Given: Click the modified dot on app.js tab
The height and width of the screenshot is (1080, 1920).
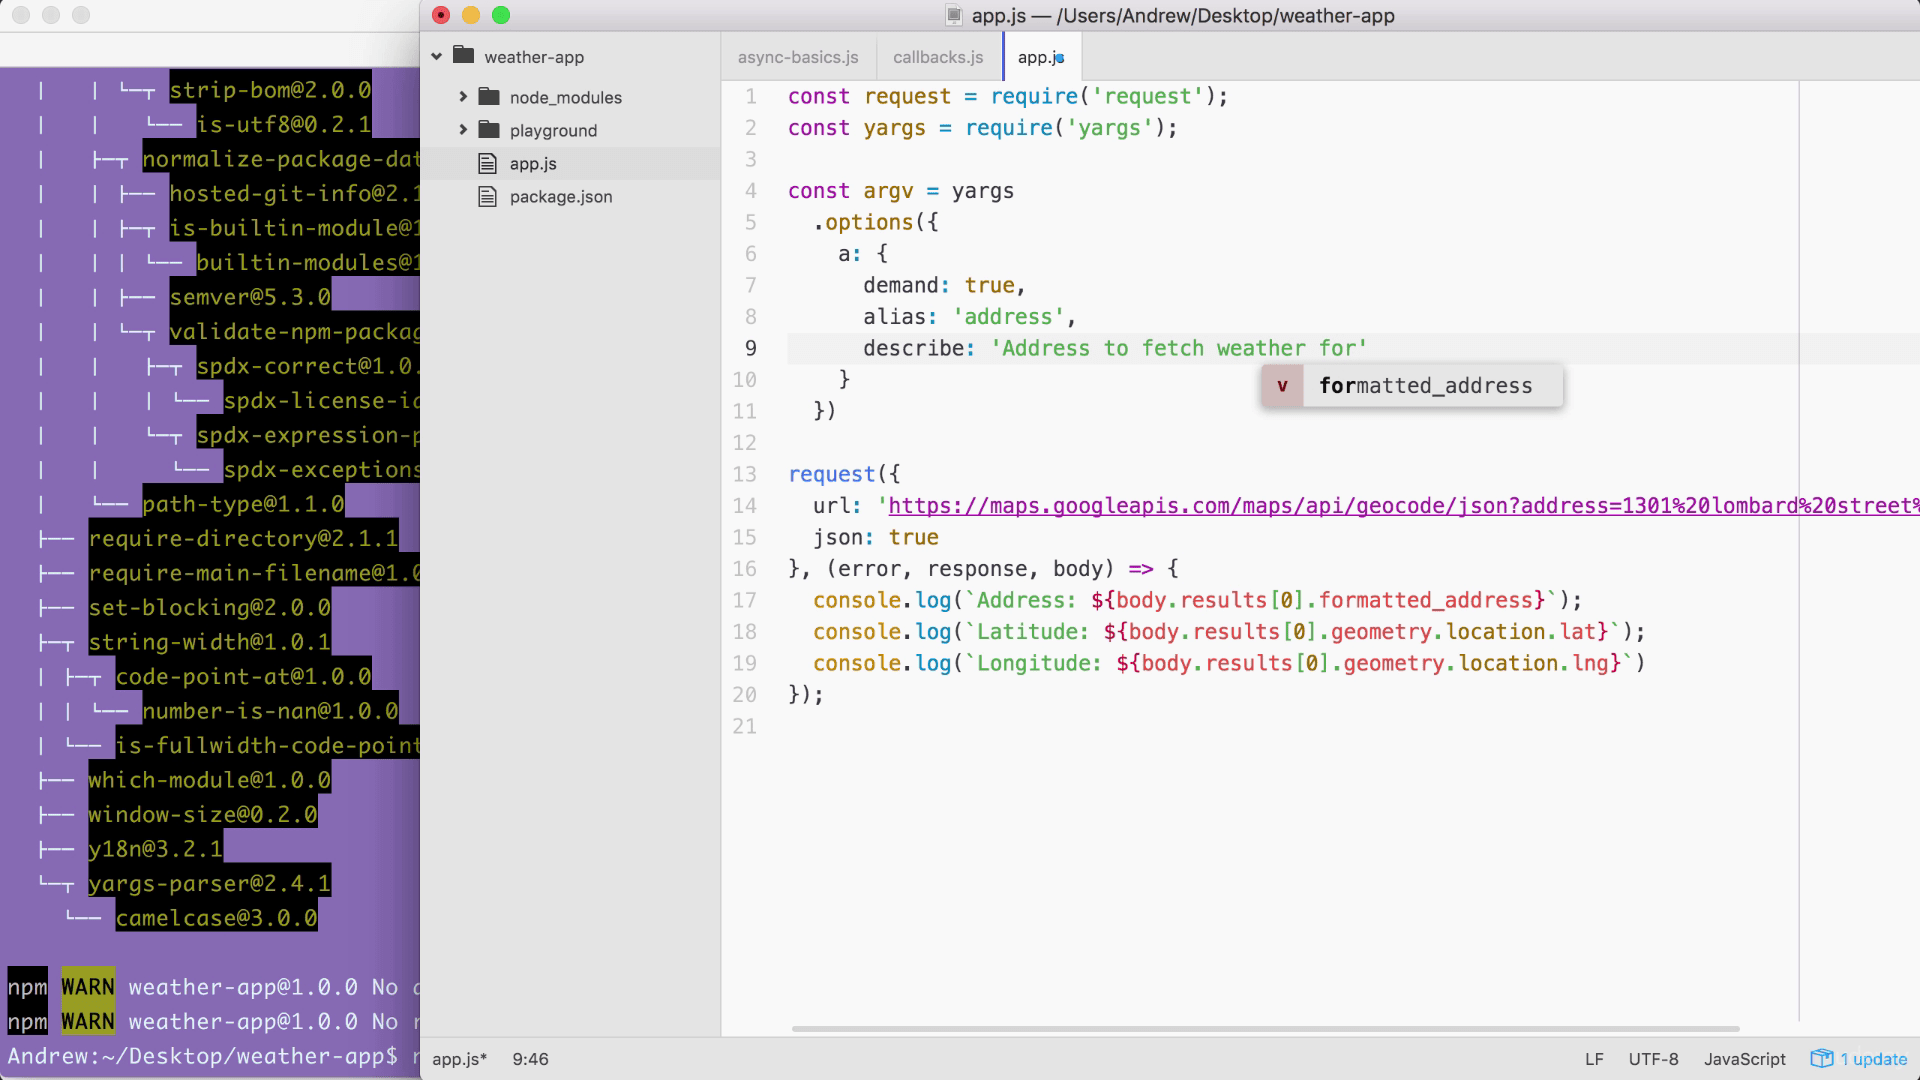Looking at the screenshot, I should click(x=1060, y=58).
